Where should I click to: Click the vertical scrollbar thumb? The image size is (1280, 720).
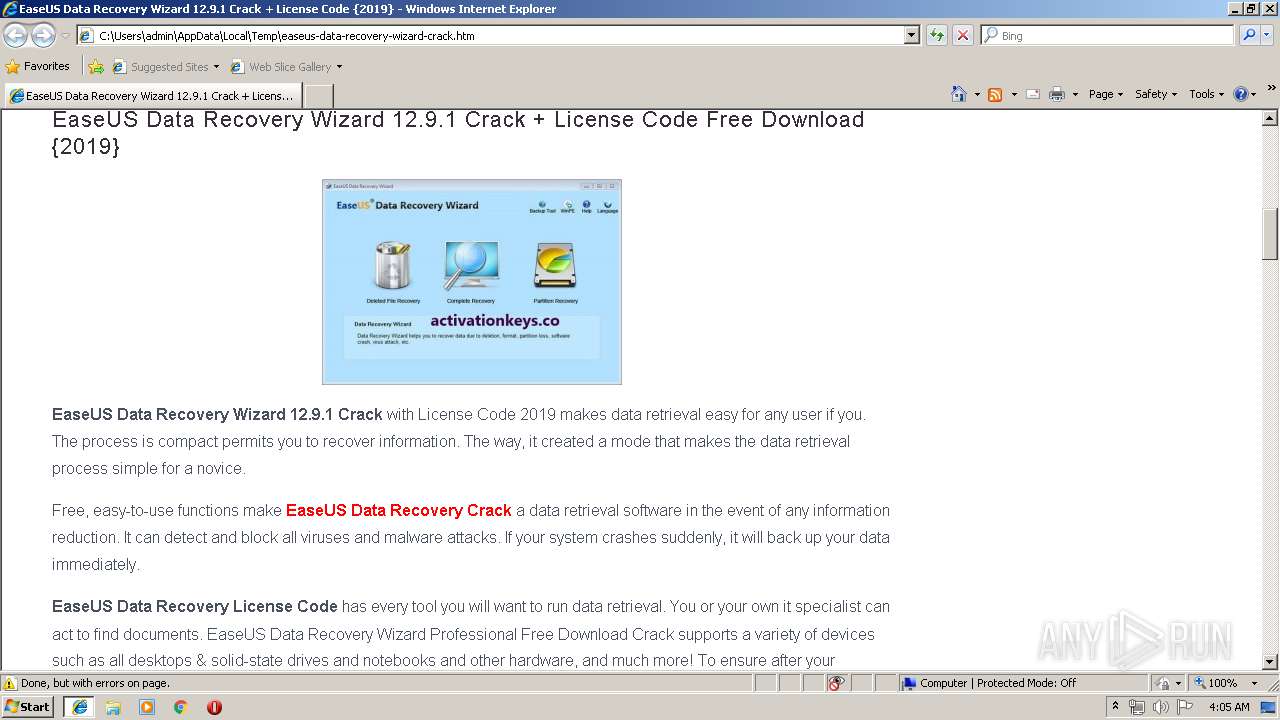click(1270, 233)
